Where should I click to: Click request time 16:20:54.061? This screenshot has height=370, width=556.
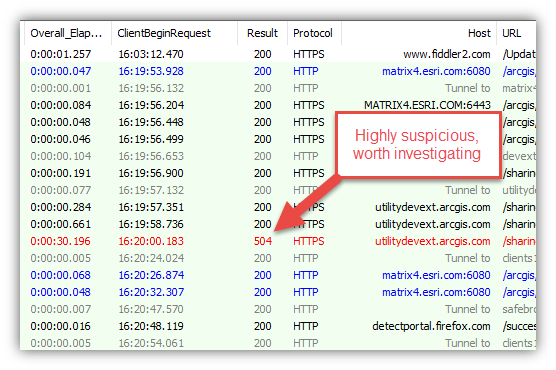151,343
